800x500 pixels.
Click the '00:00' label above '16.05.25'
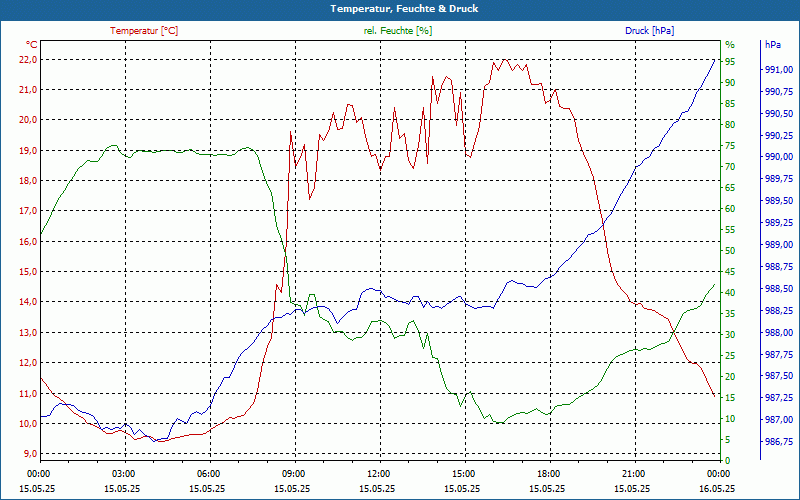pyautogui.click(x=720, y=473)
